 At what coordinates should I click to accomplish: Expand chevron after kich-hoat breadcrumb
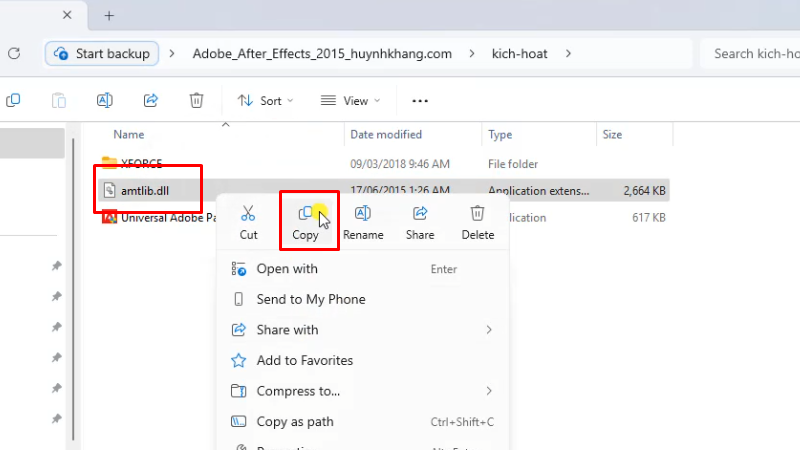568,54
